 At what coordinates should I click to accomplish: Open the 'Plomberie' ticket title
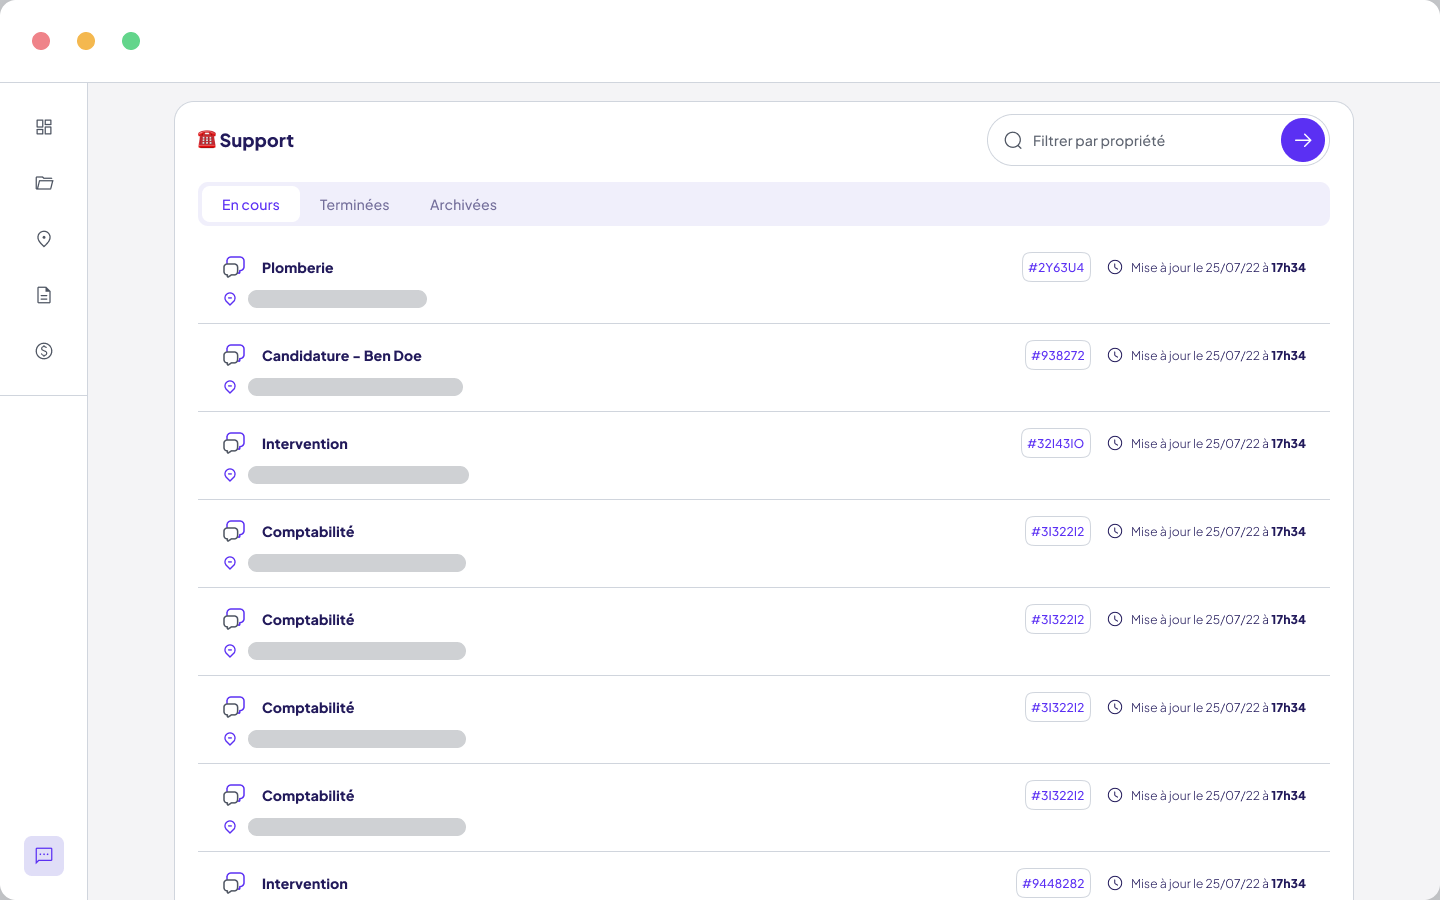click(298, 267)
